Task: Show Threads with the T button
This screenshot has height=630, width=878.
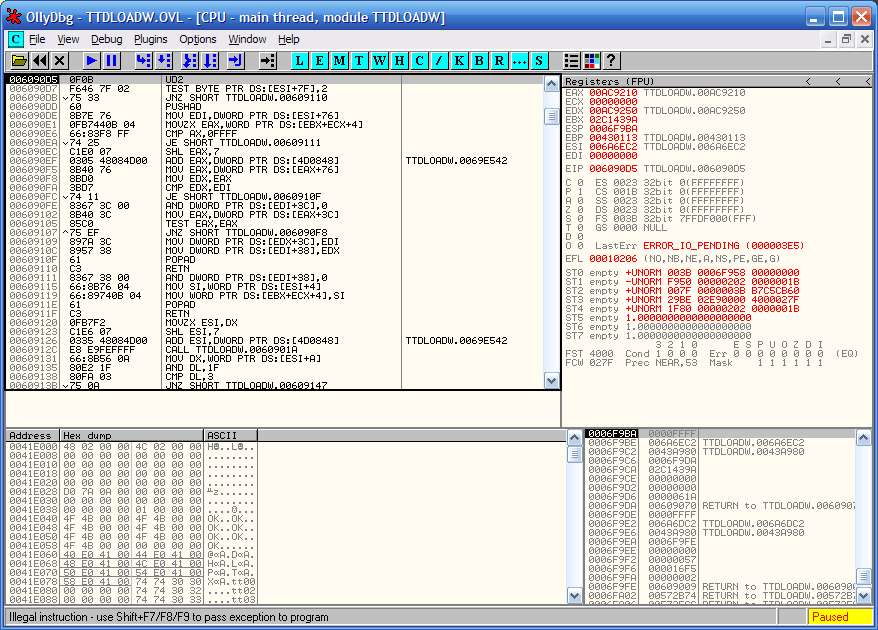Action: tap(359, 60)
